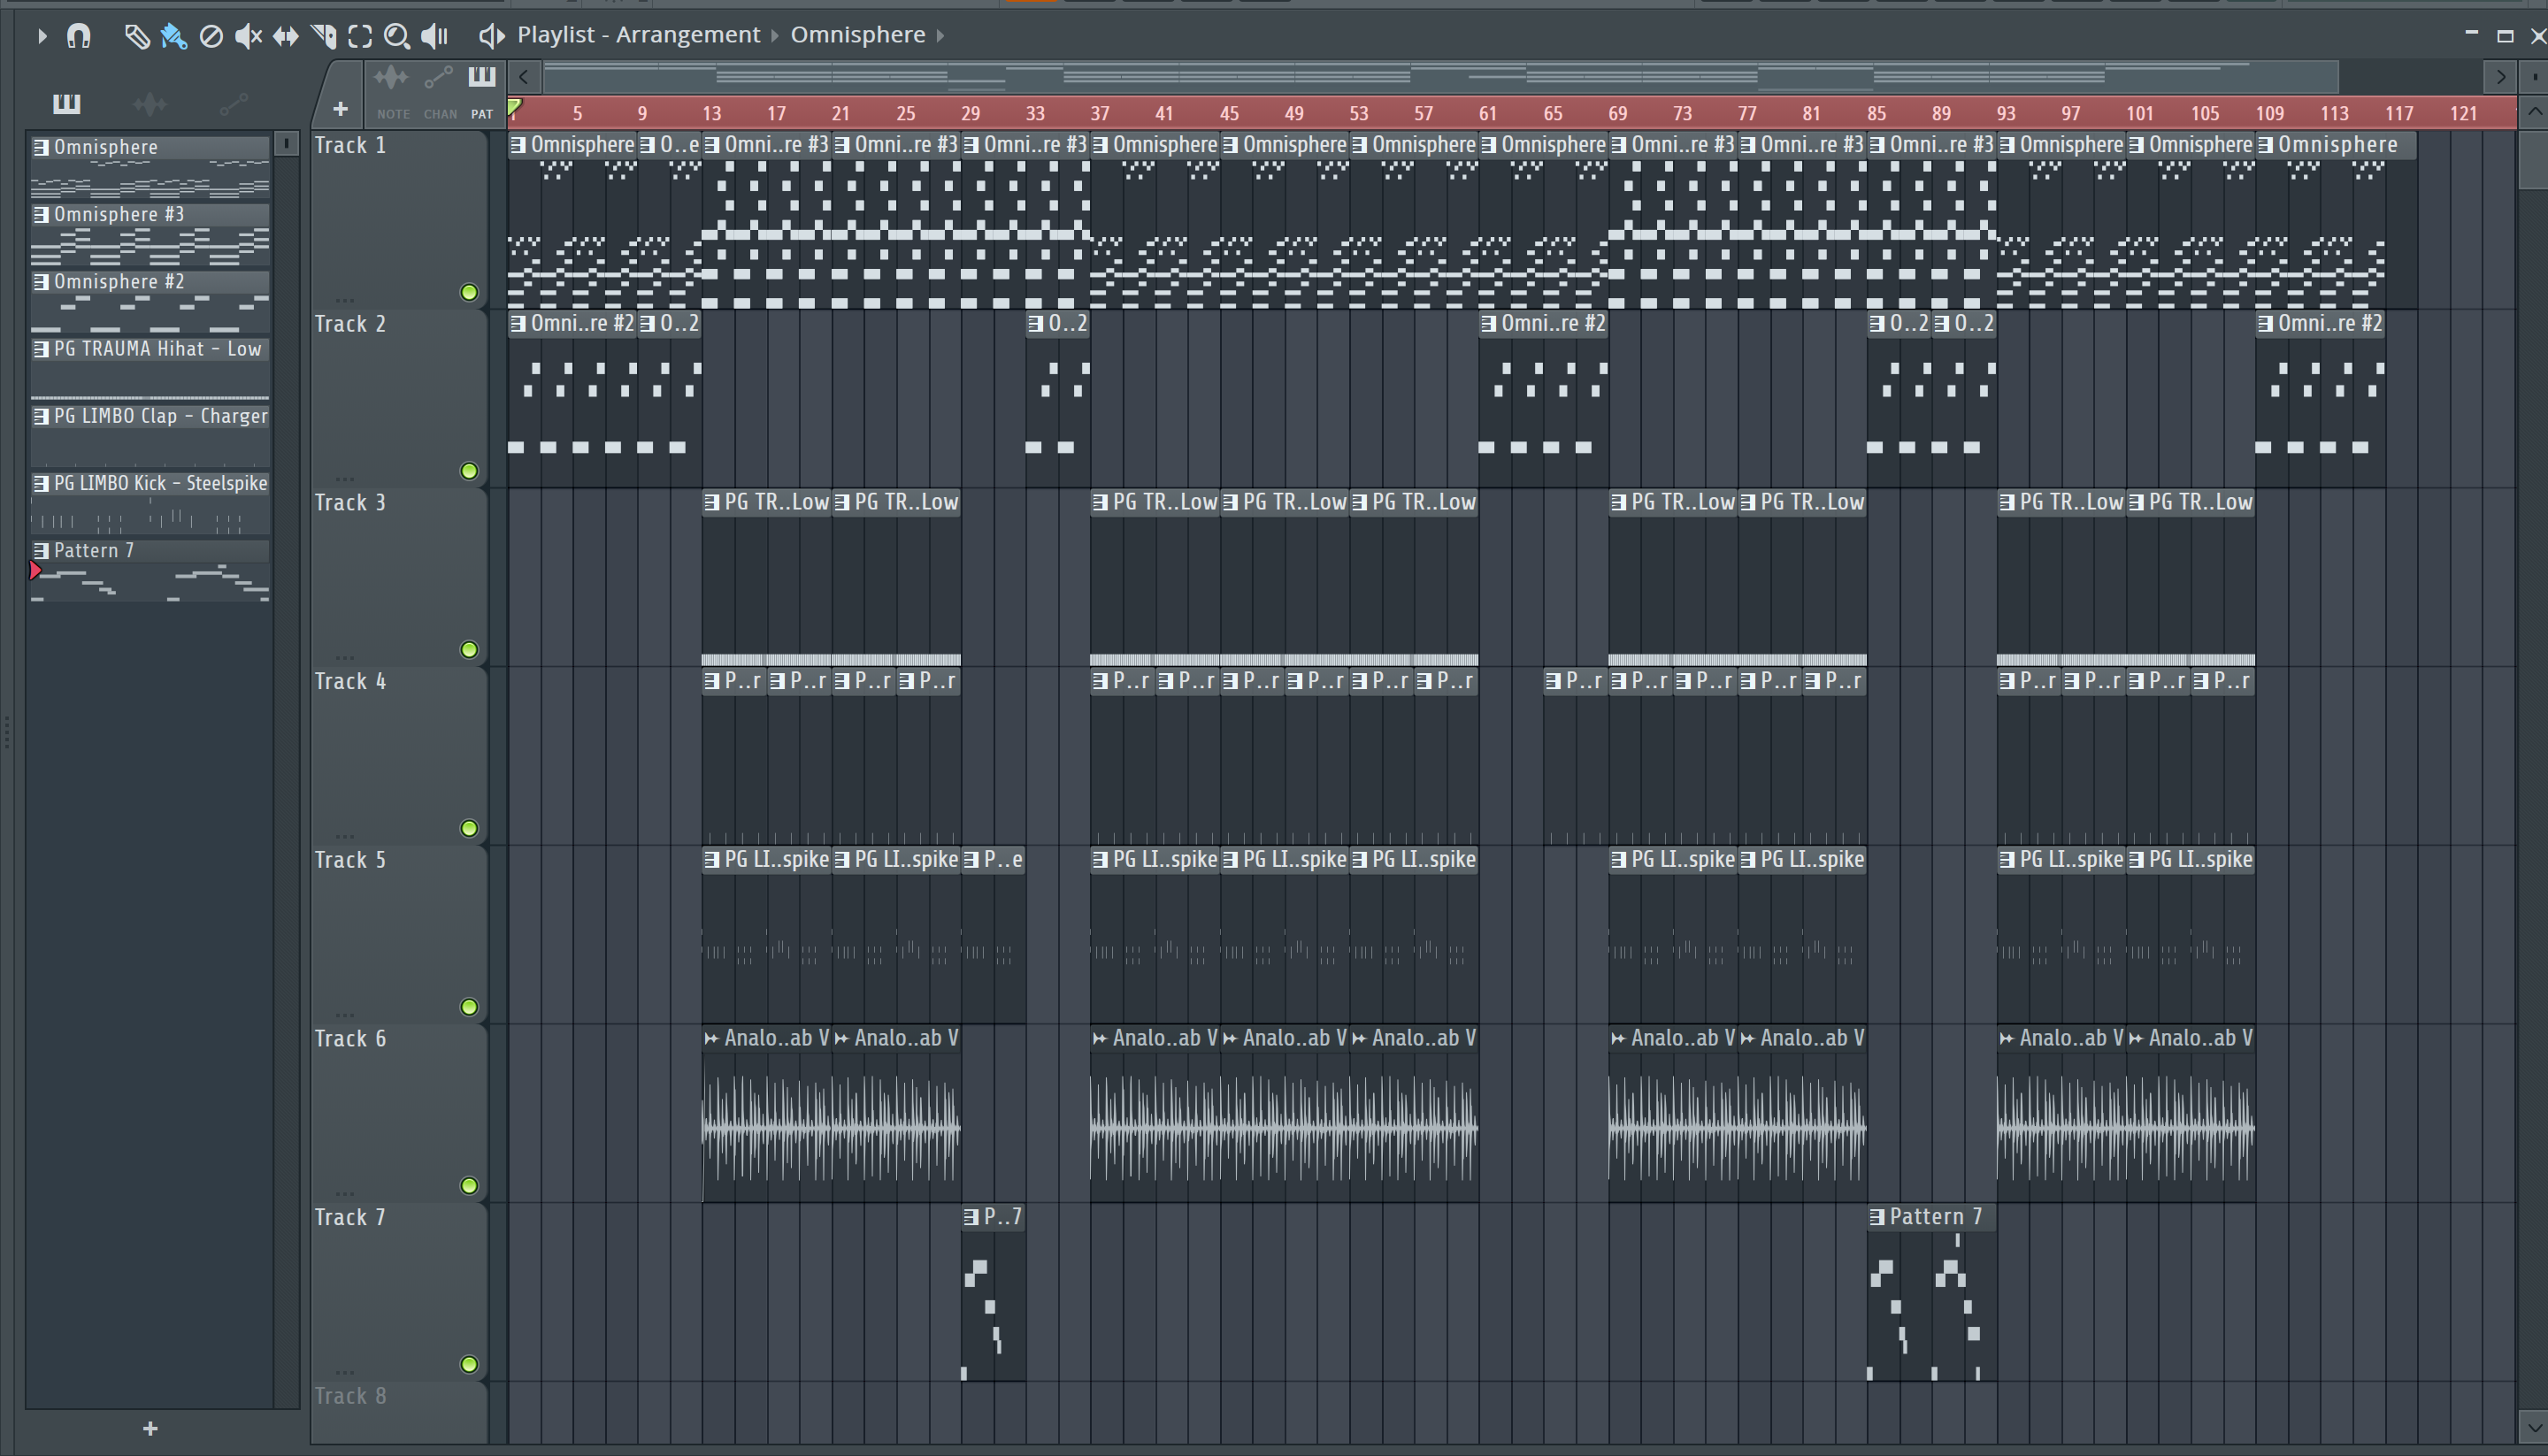
Task: Open menu of Omni..re #2 clip at bar 61
Action: click(1489, 323)
